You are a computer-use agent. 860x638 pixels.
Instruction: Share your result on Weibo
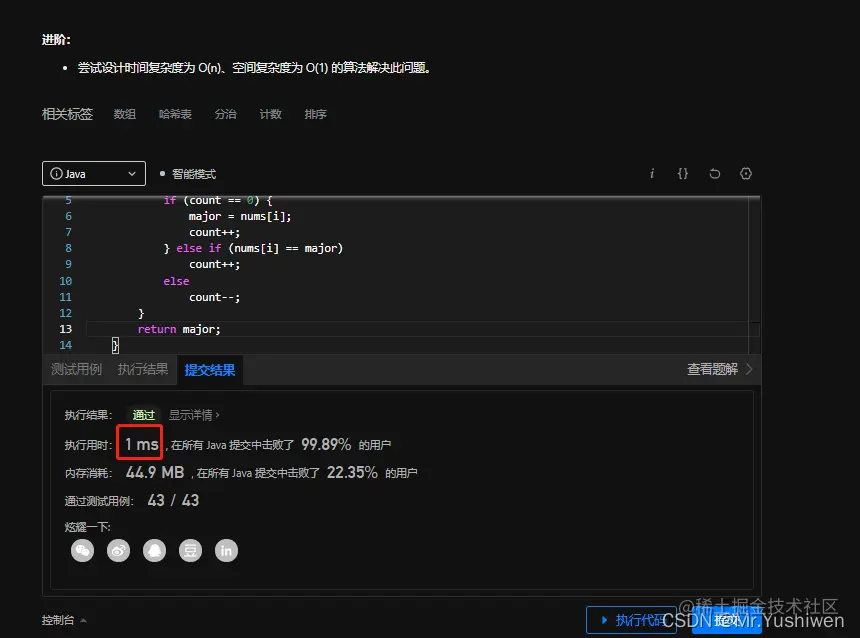[118, 550]
